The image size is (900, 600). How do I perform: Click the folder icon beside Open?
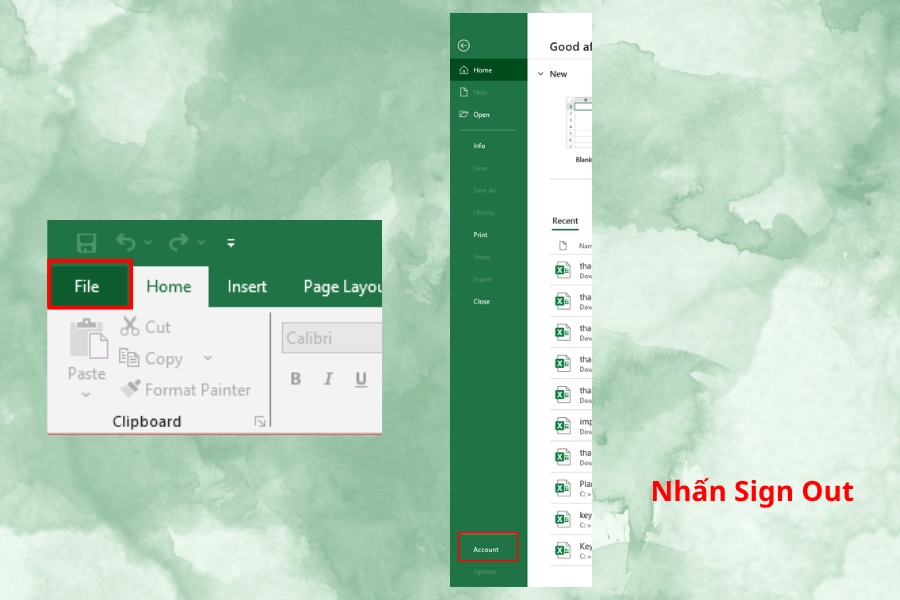464,114
